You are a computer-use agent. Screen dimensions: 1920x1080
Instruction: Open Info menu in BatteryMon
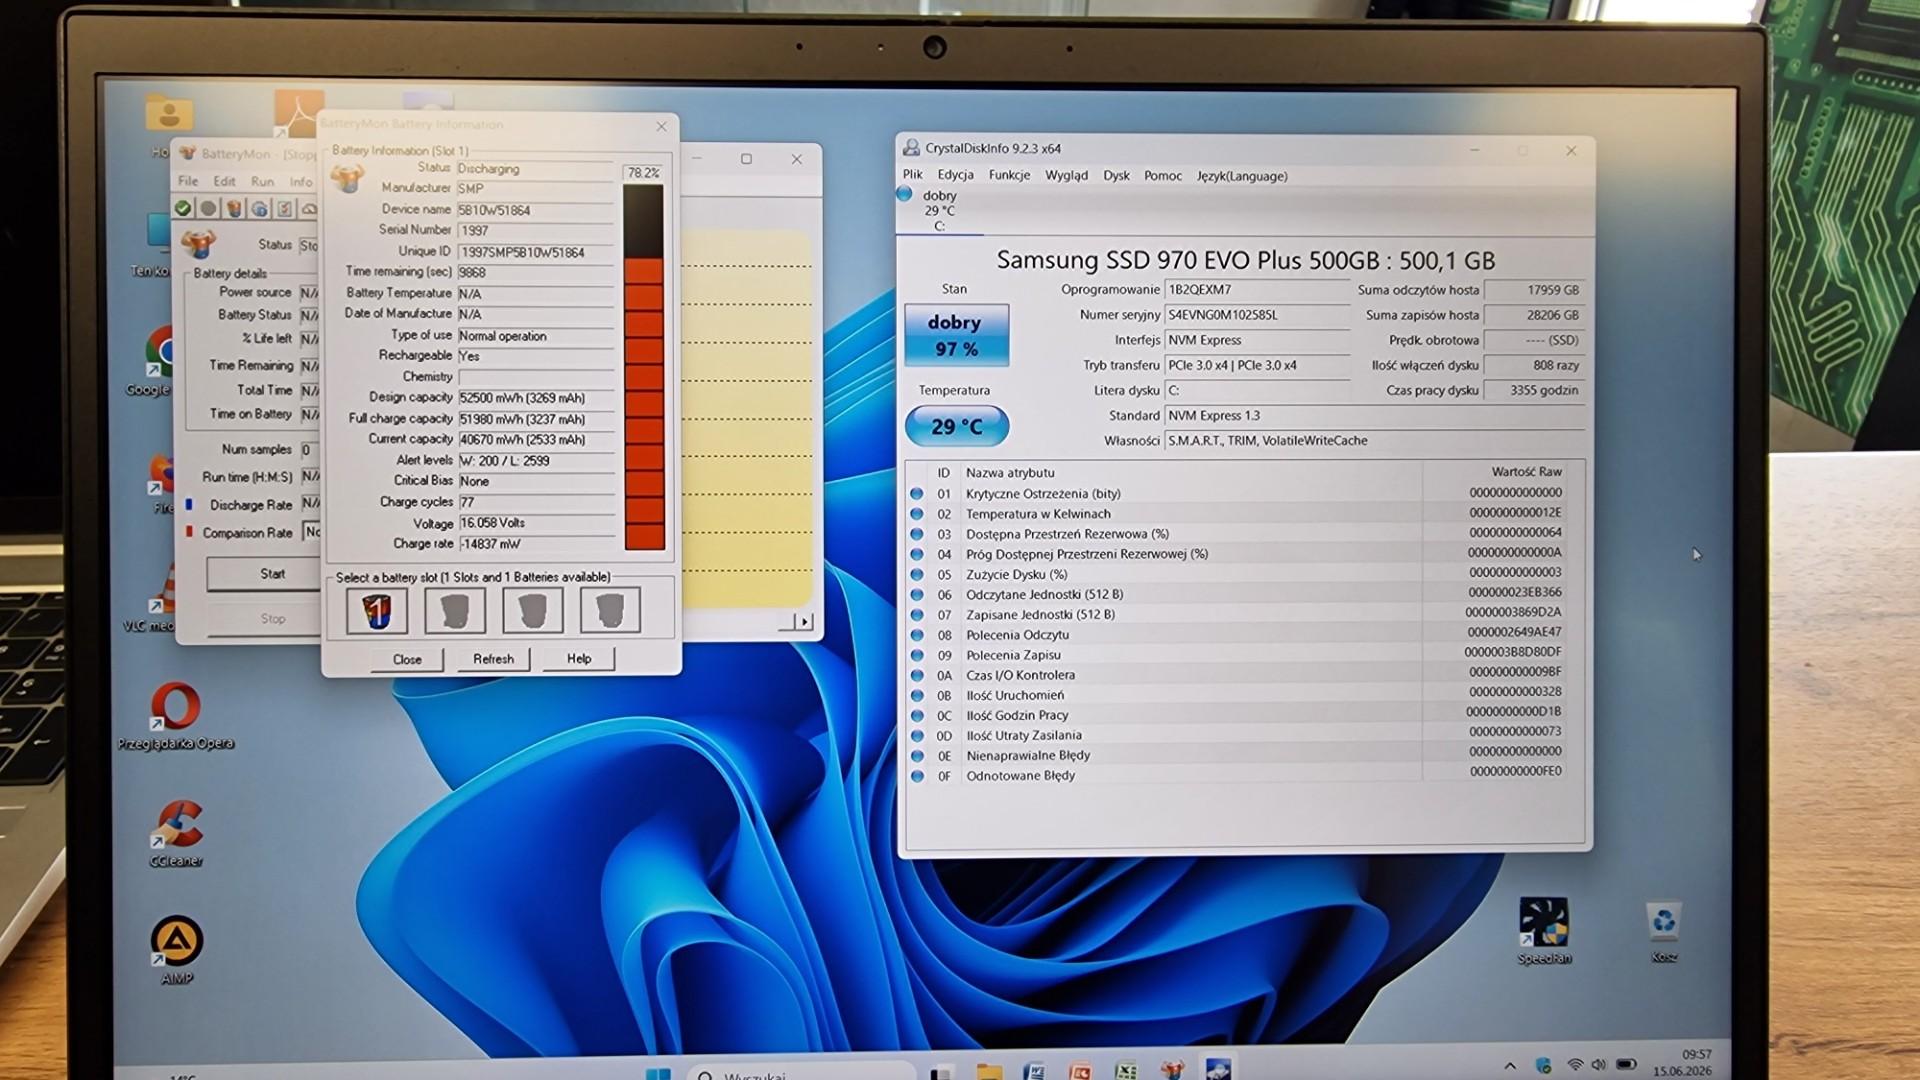pyautogui.click(x=301, y=181)
